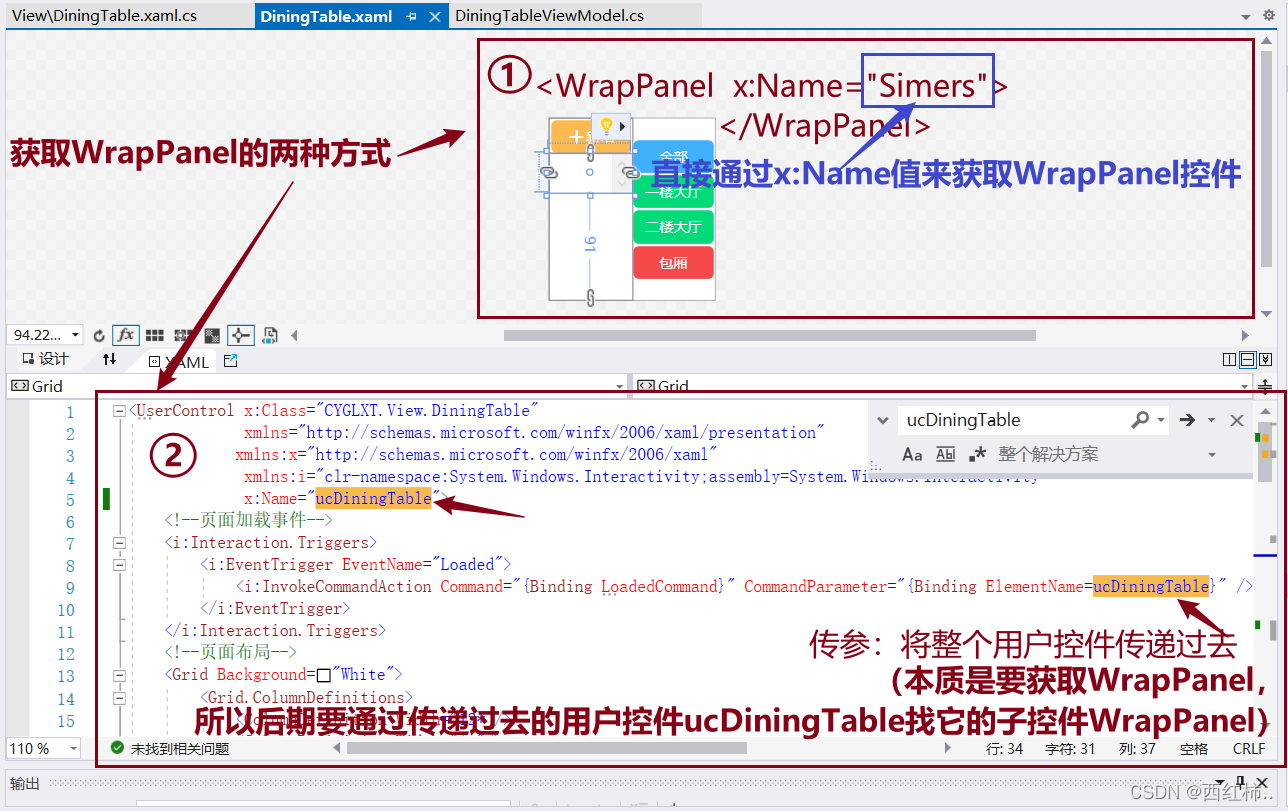The width and height of the screenshot is (1288, 811).
Task: Choose vertical split layout icon
Action: [1230, 360]
